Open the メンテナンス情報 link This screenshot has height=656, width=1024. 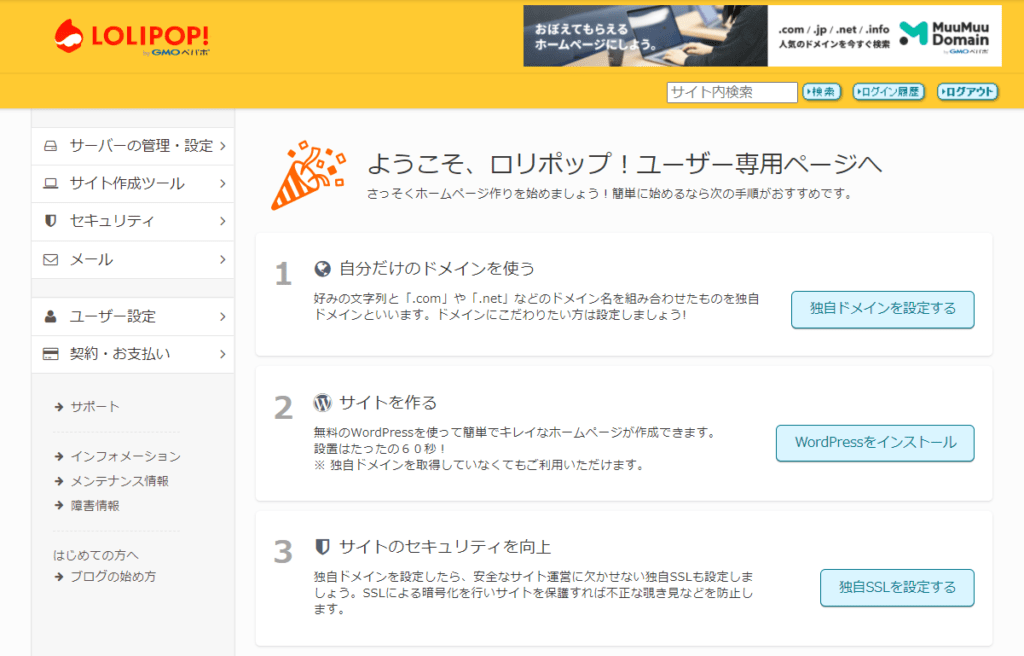click(119, 481)
